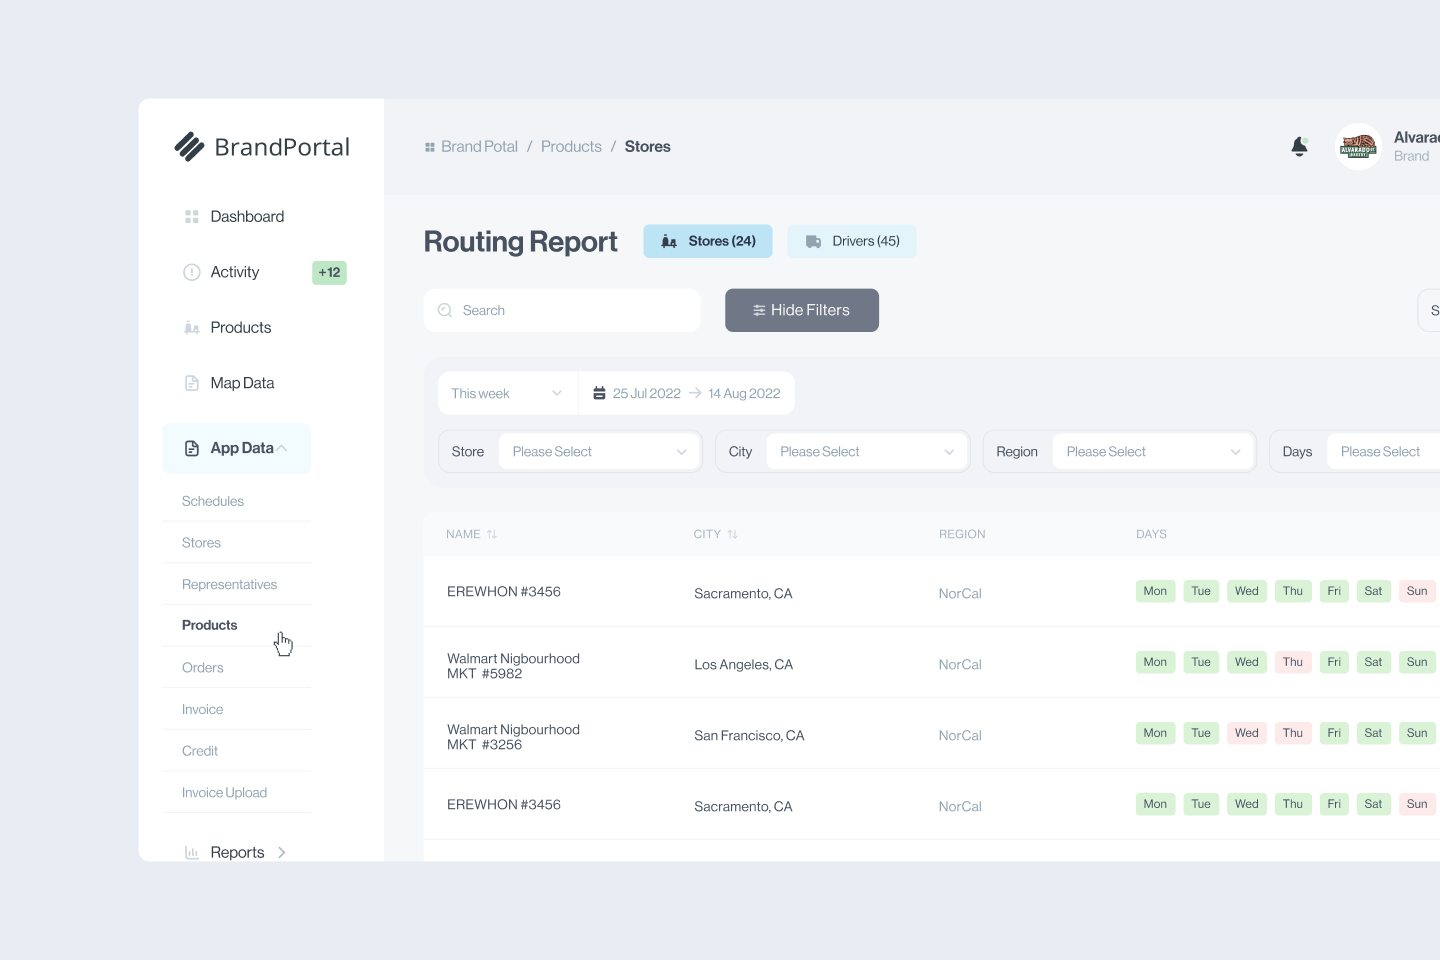Open the This week period dropdown

point(508,394)
